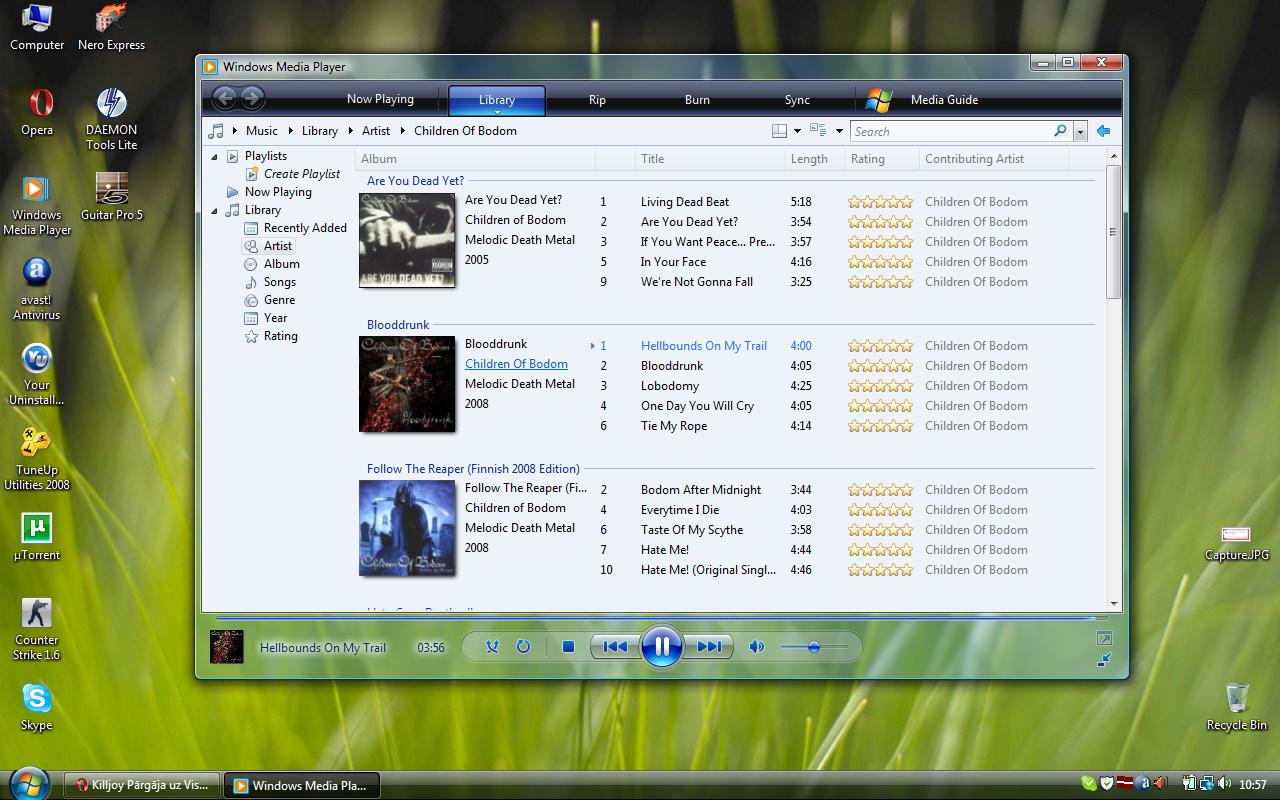The image size is (1280, 800).
Task: Select the Follow The Reaper album cover
Action: click(407, 528)
